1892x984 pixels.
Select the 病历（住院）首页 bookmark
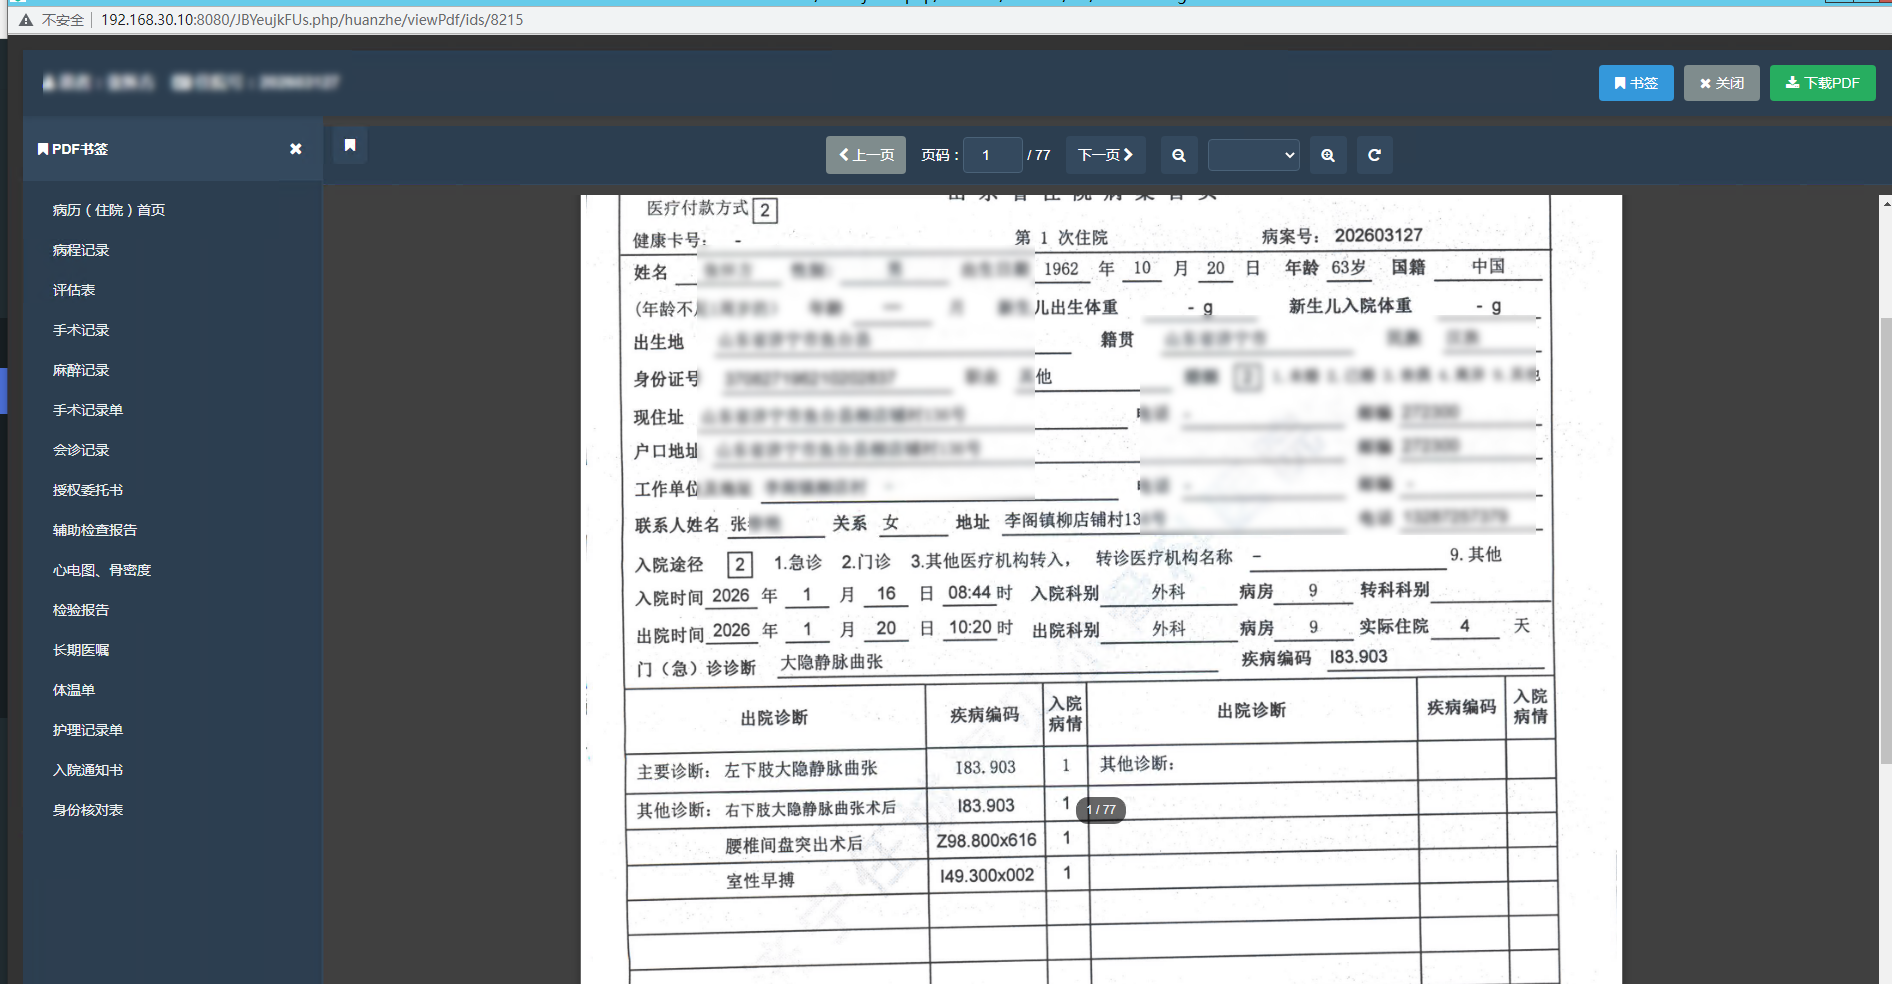108,209
